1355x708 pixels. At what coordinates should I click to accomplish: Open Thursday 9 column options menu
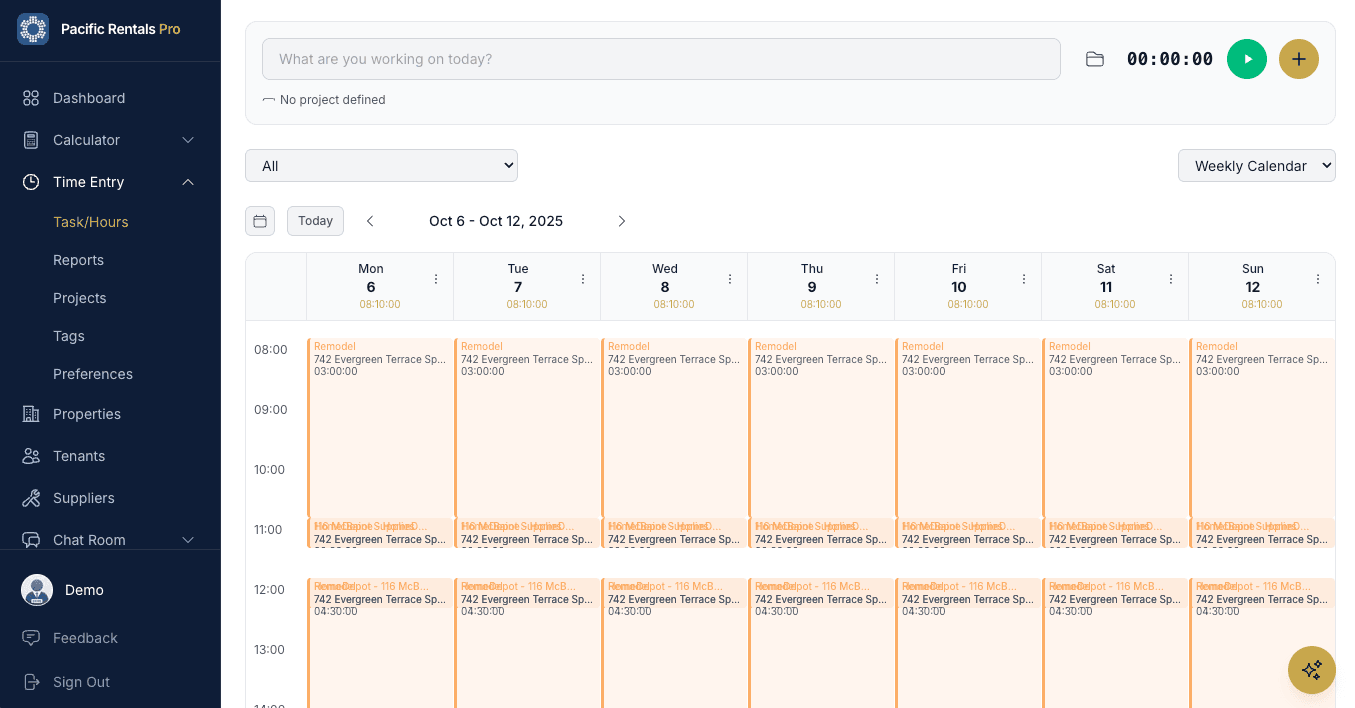pos(877,279)
